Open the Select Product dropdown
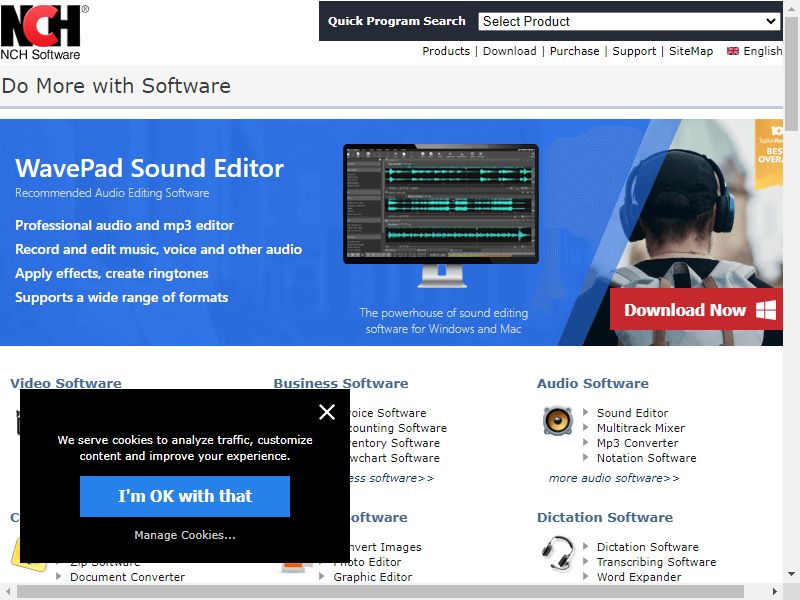This screenshot has width=800, height=600. pyautogui.click(x=628, y=21)
